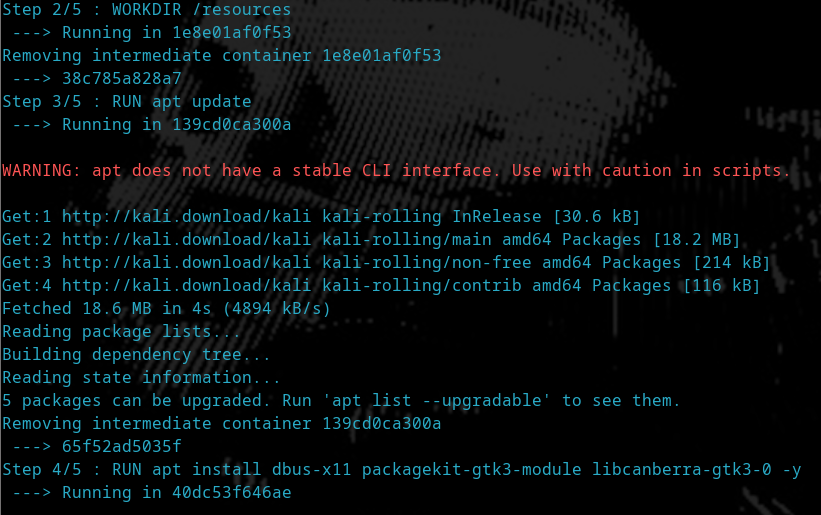
Task: Click the 'Building dependency tree...' line
Action: (136, 354)
